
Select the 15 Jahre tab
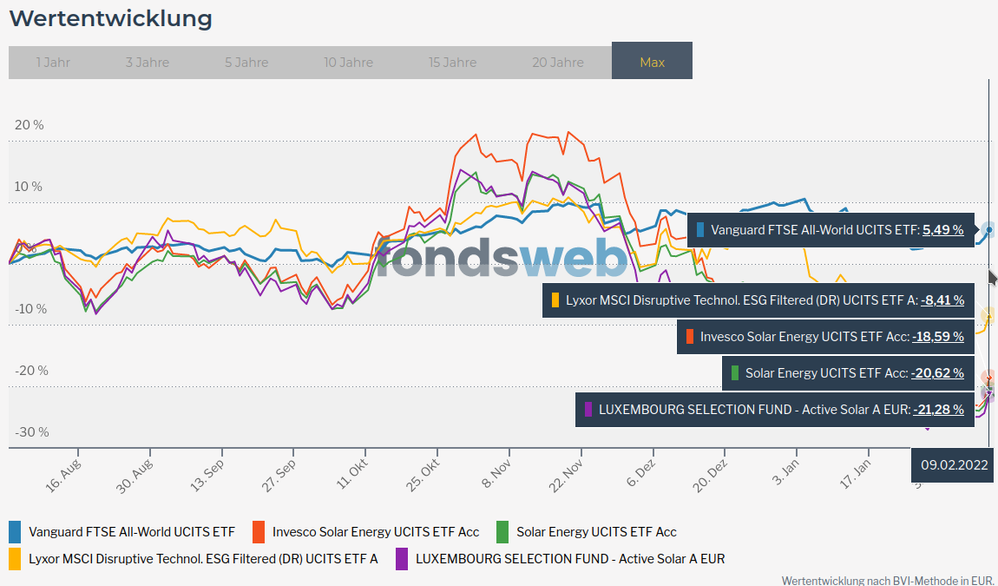click(x=452, y=62)
